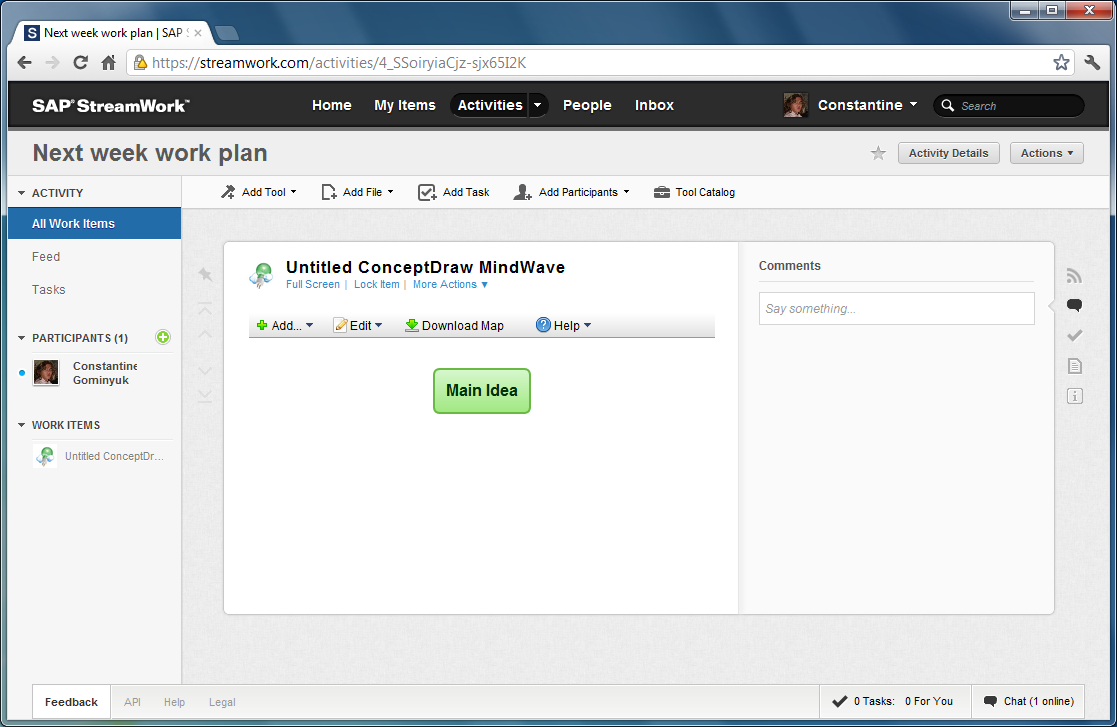The height and width of the screenshot is (727, 1117).
Task: Click the Search box in header
Action: [1008, 105]
